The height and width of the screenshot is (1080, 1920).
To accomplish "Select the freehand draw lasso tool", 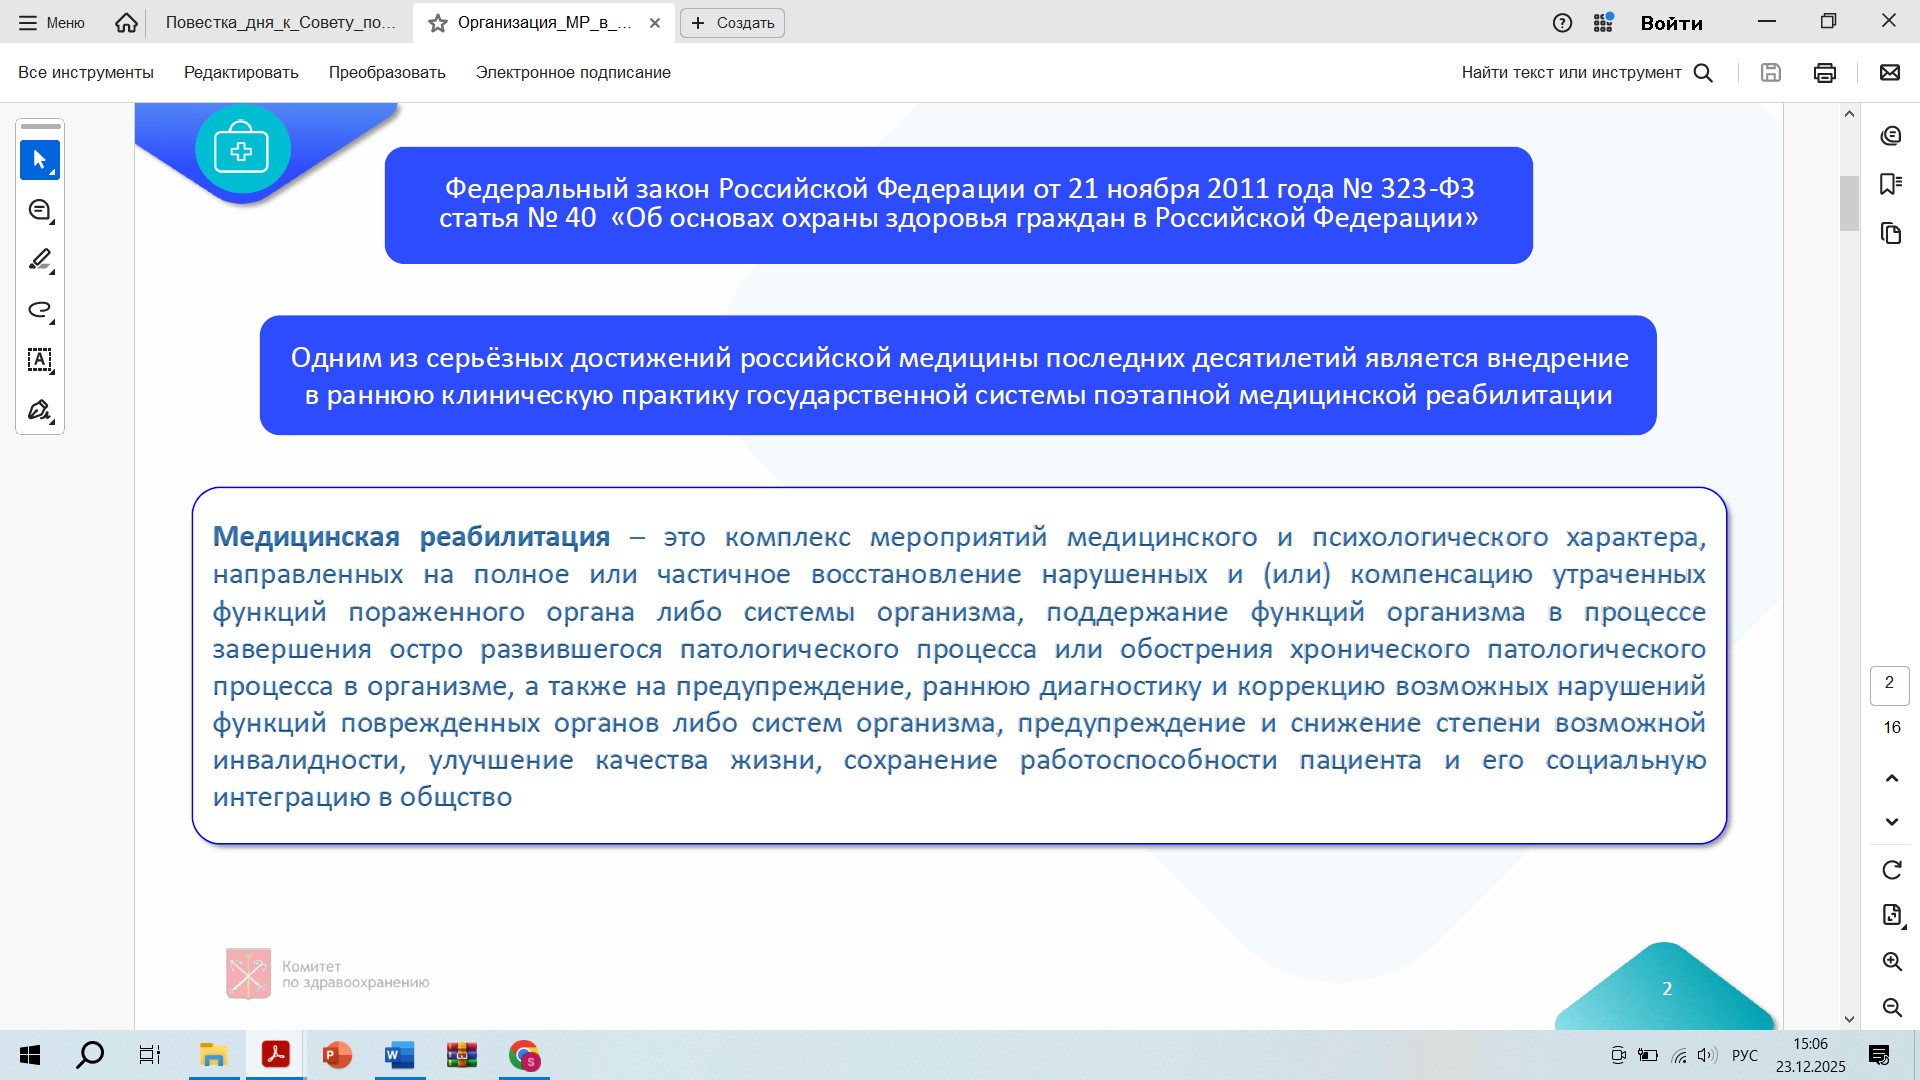I will tap(40, 310).
